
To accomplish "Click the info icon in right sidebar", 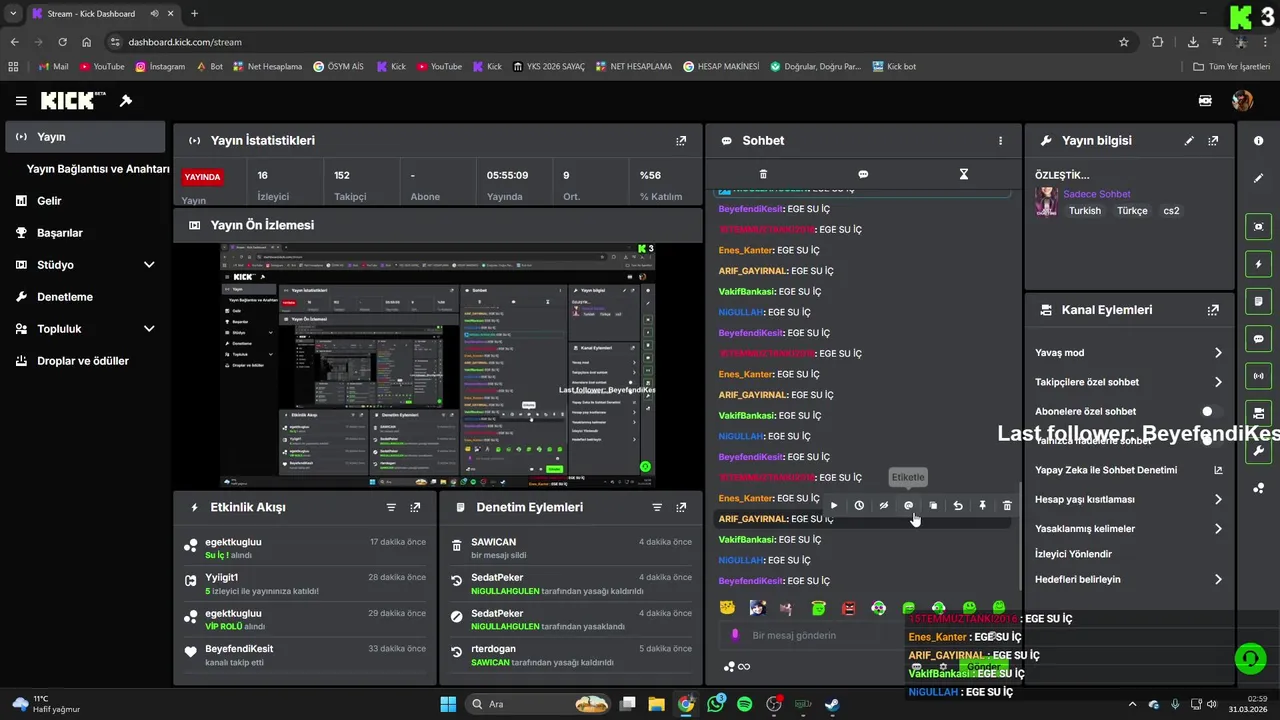I will [x=1258, y=141].
